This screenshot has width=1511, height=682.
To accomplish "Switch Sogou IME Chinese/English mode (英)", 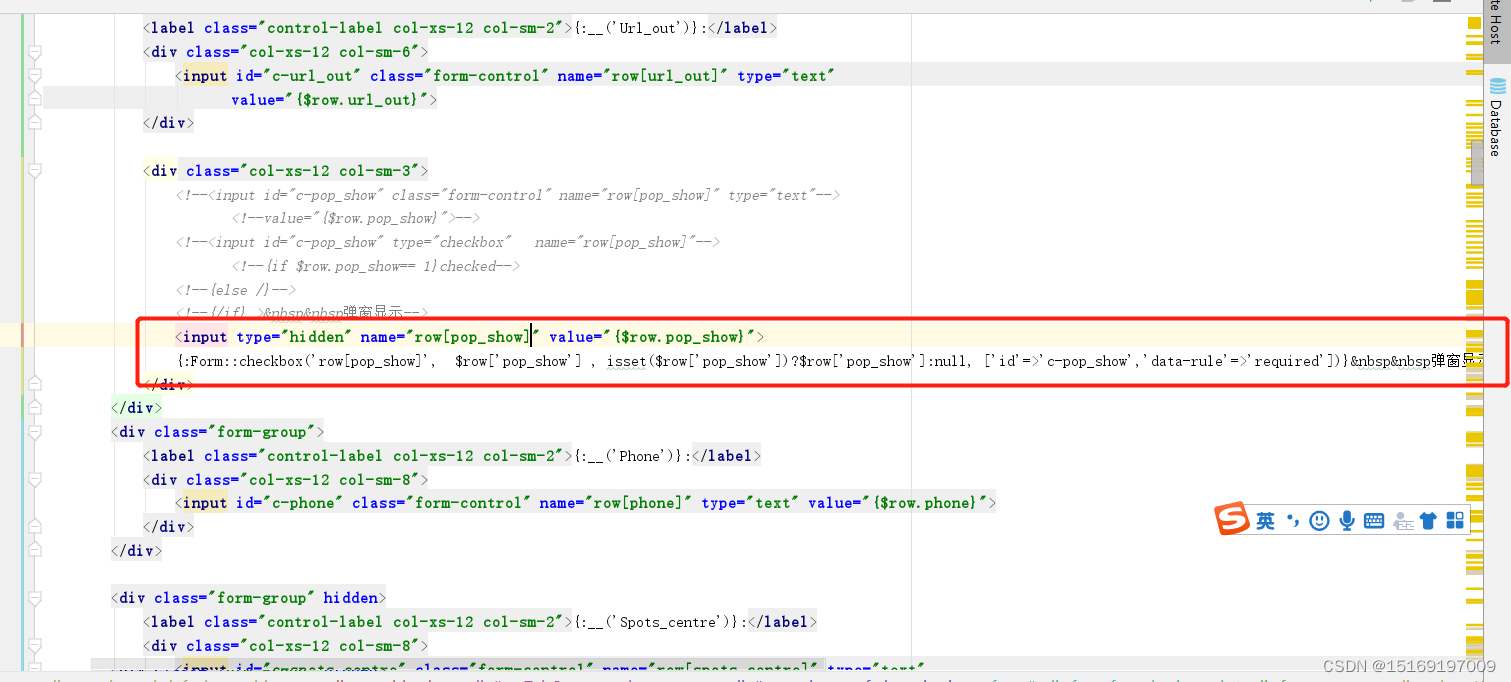I will [x=1266, y=521].
